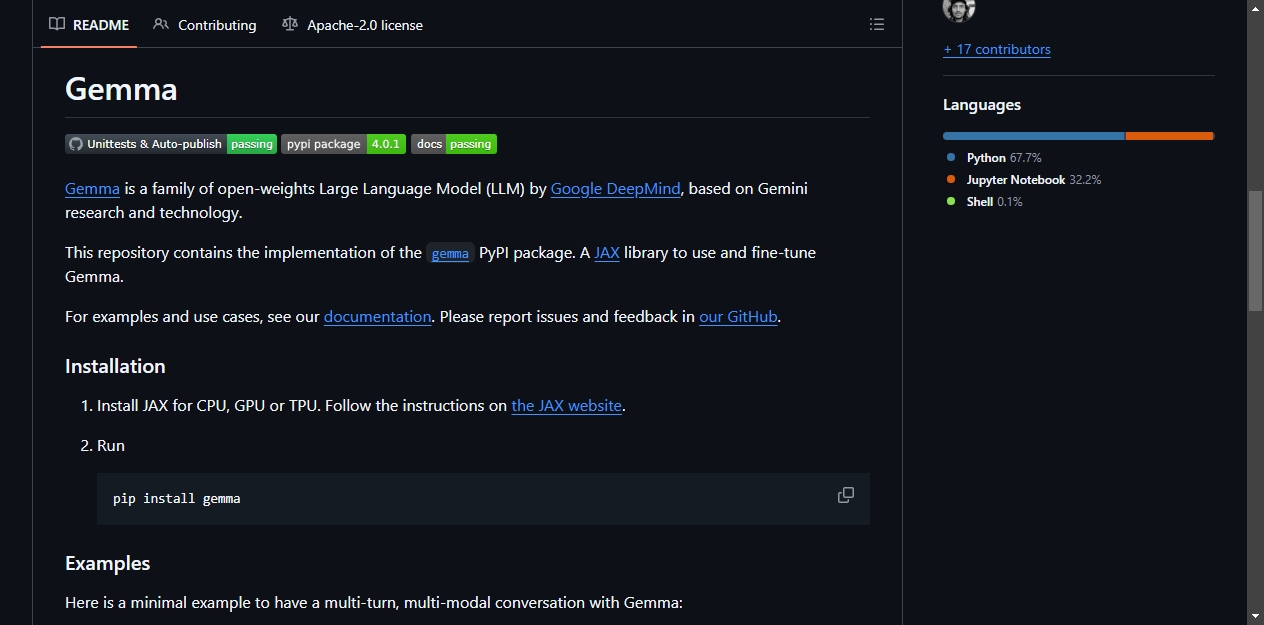Click the scrollbar down arrow
1264x625 pixels.
coord(1255,616)
